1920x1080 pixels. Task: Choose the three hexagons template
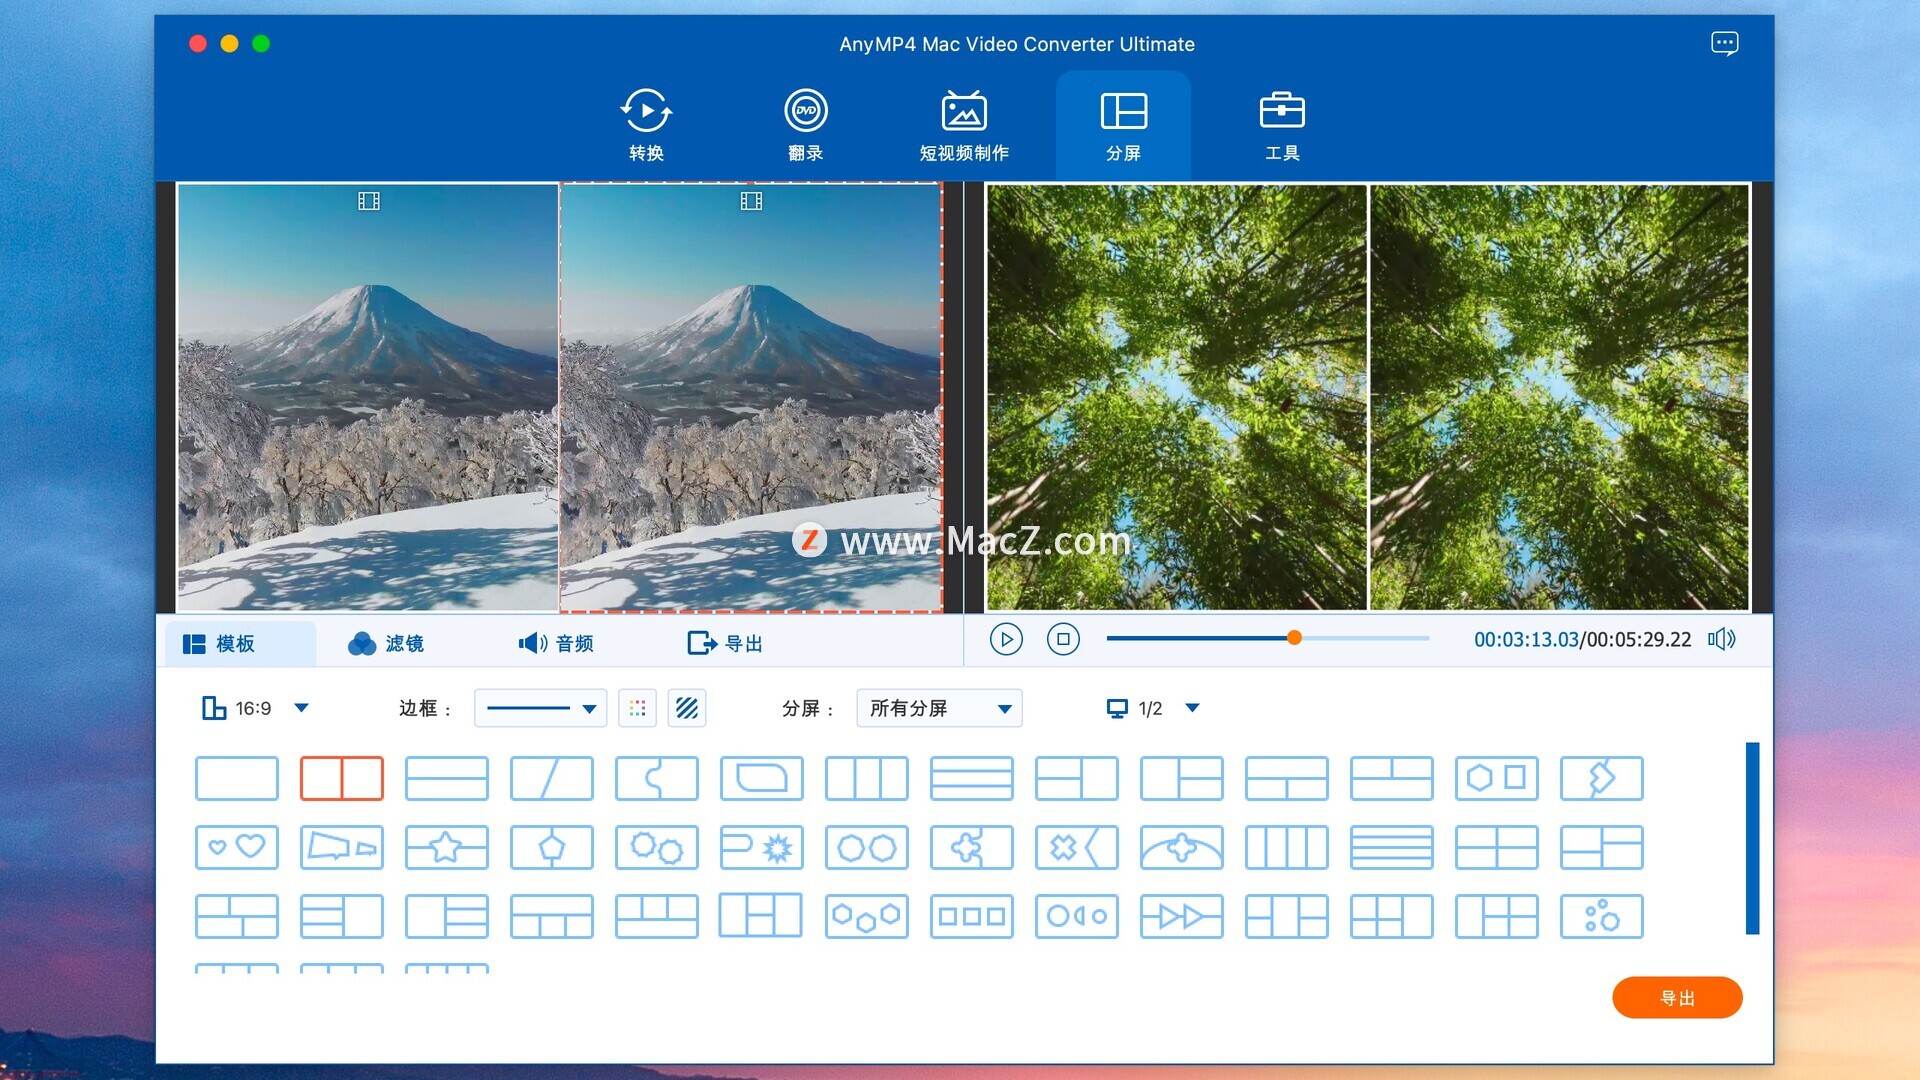click(x=867, y=916)
